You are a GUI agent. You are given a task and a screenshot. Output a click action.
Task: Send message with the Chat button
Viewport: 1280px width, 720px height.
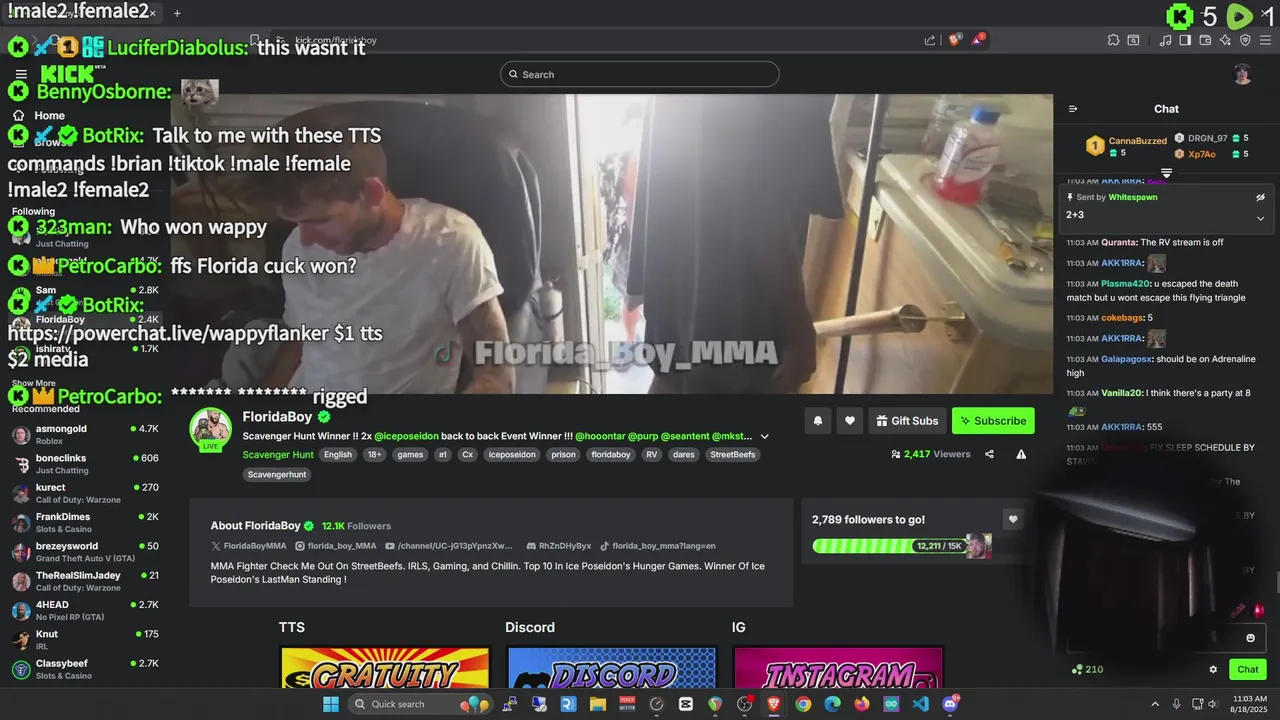click(x=1248, y=669)
